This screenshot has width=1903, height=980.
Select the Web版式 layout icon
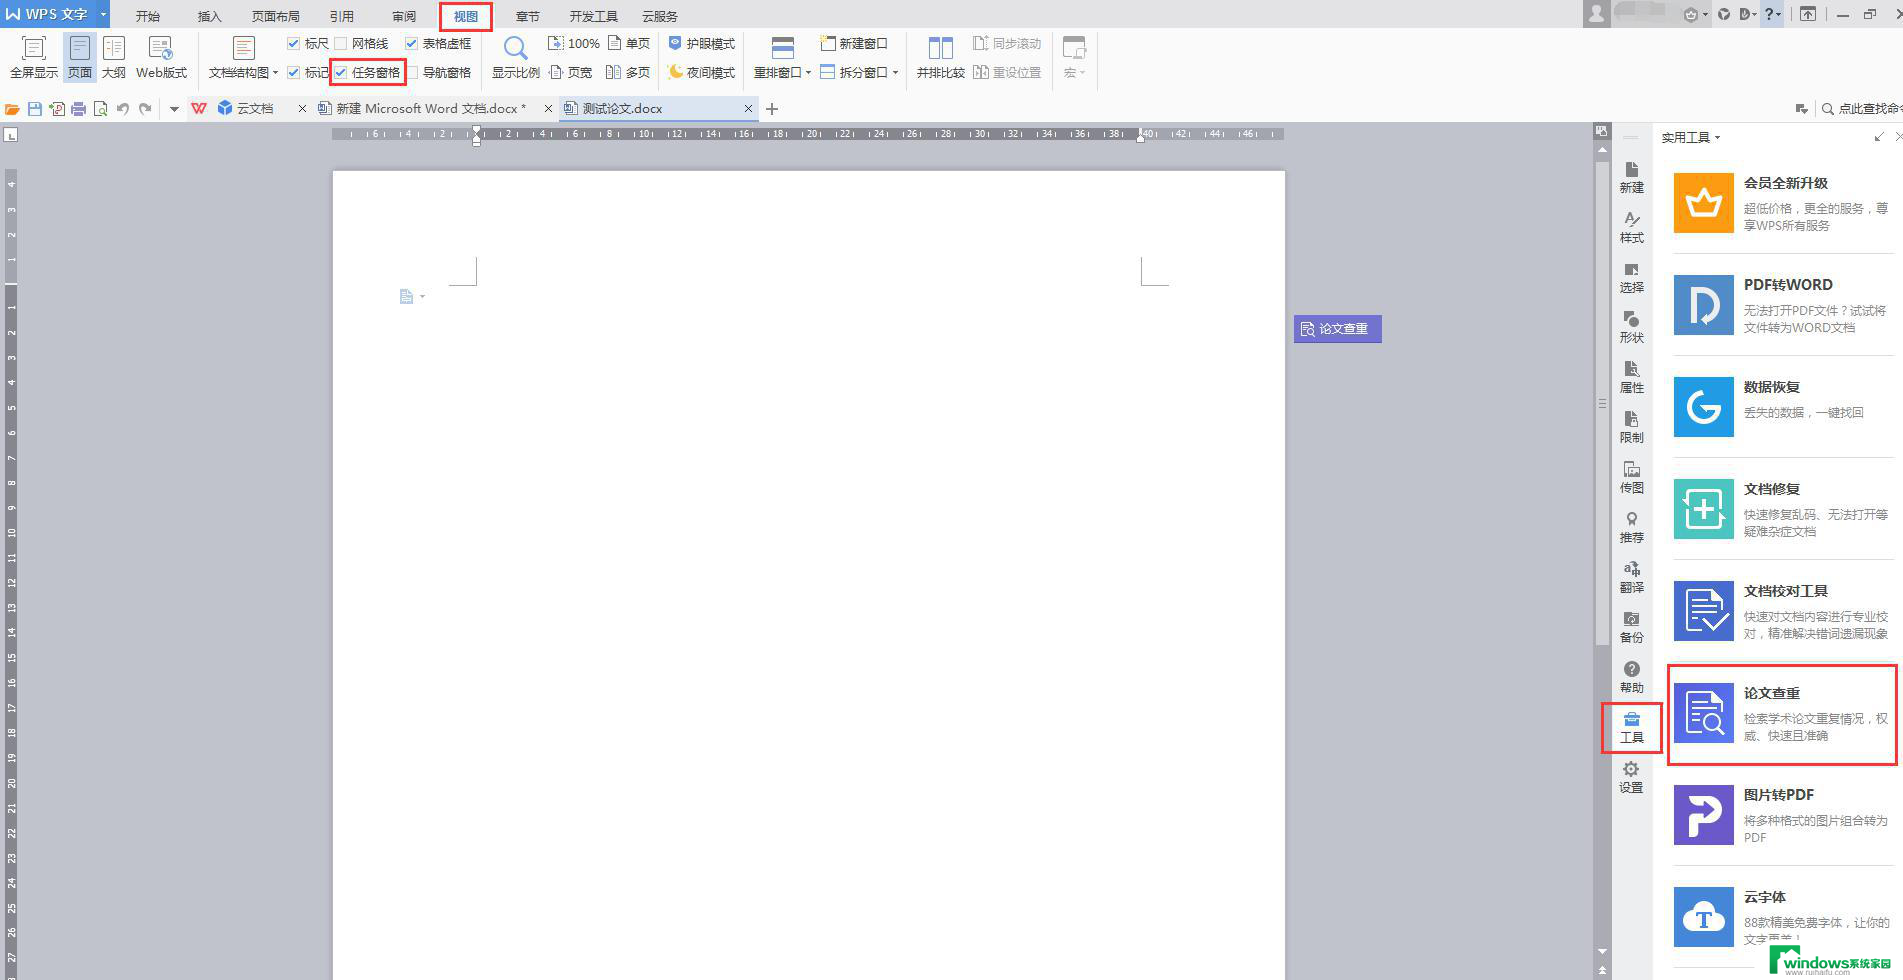click(x=161, y=48)
